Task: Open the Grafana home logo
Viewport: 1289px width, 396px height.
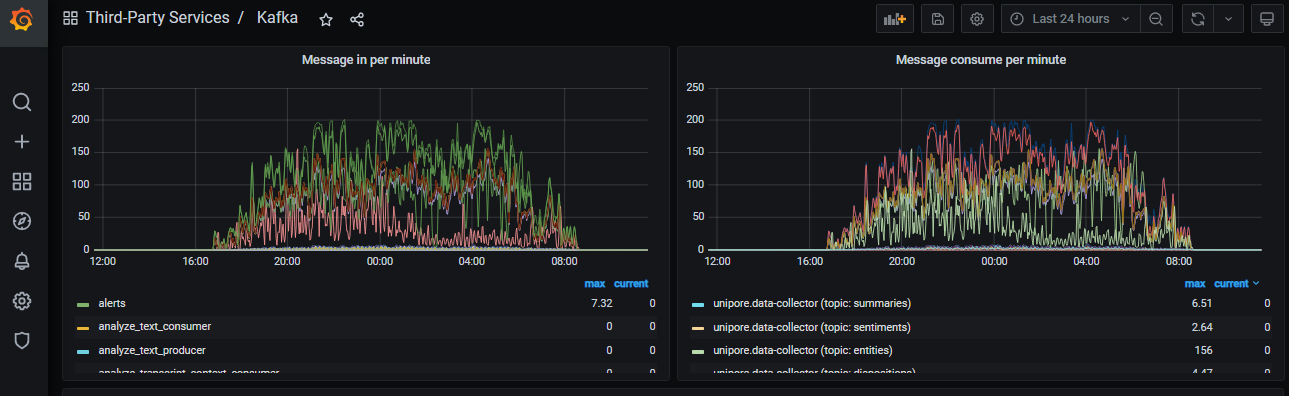Action: tap(22, 19)
